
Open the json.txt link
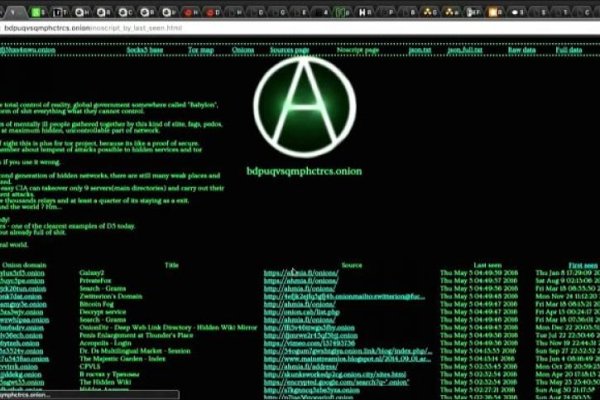click(x=420, y=50)
